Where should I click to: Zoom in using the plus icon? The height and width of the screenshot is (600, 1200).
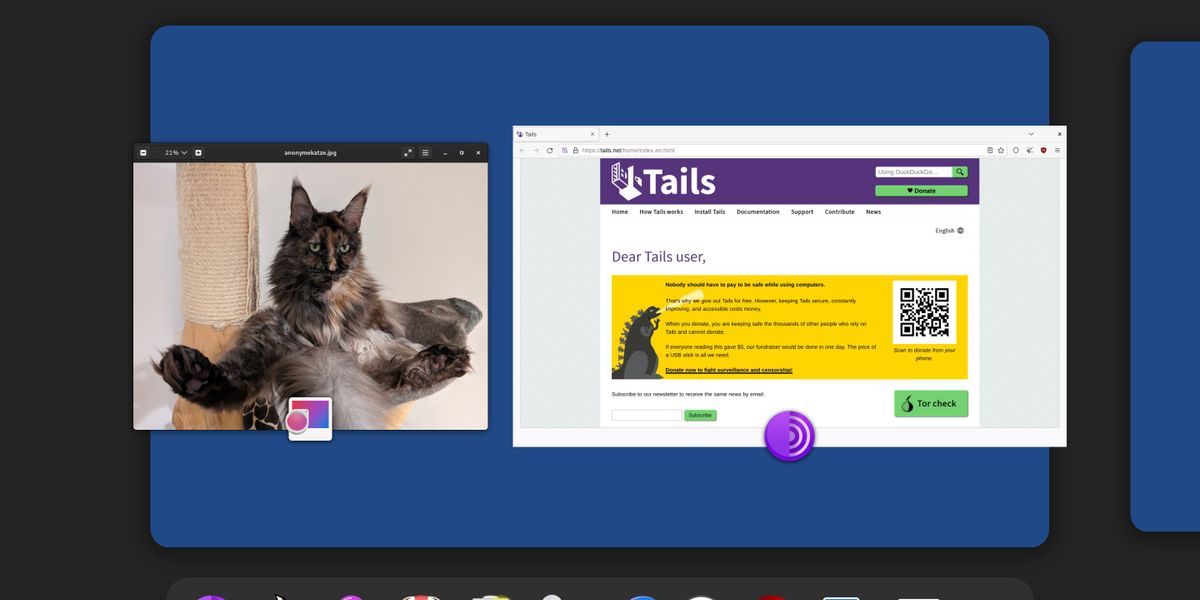coord(198,152)
